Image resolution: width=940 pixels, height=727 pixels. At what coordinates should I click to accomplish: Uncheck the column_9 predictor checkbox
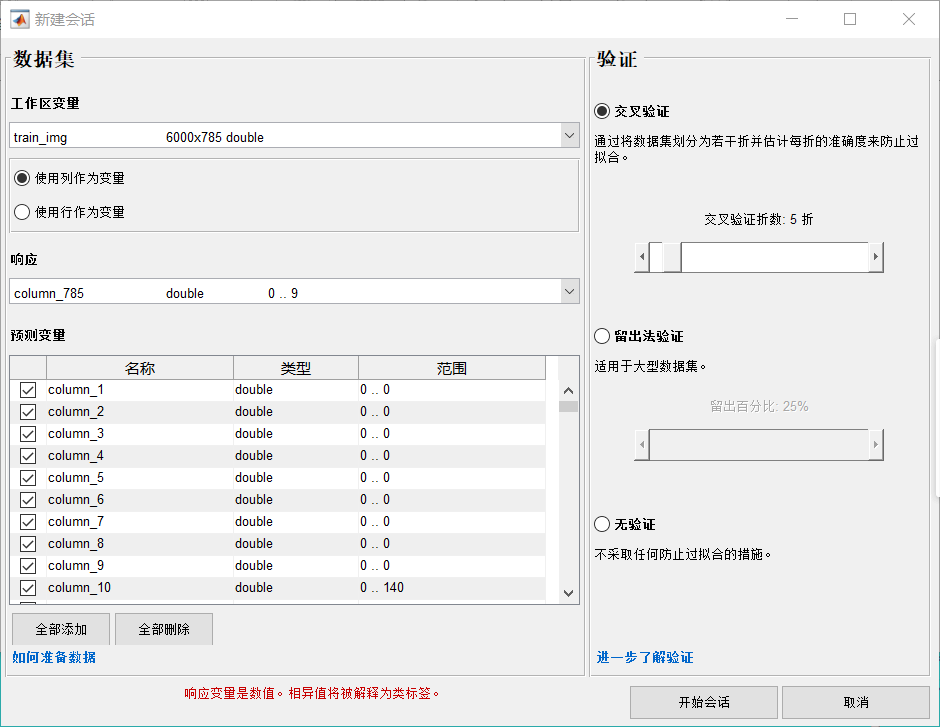coord(28,566)
